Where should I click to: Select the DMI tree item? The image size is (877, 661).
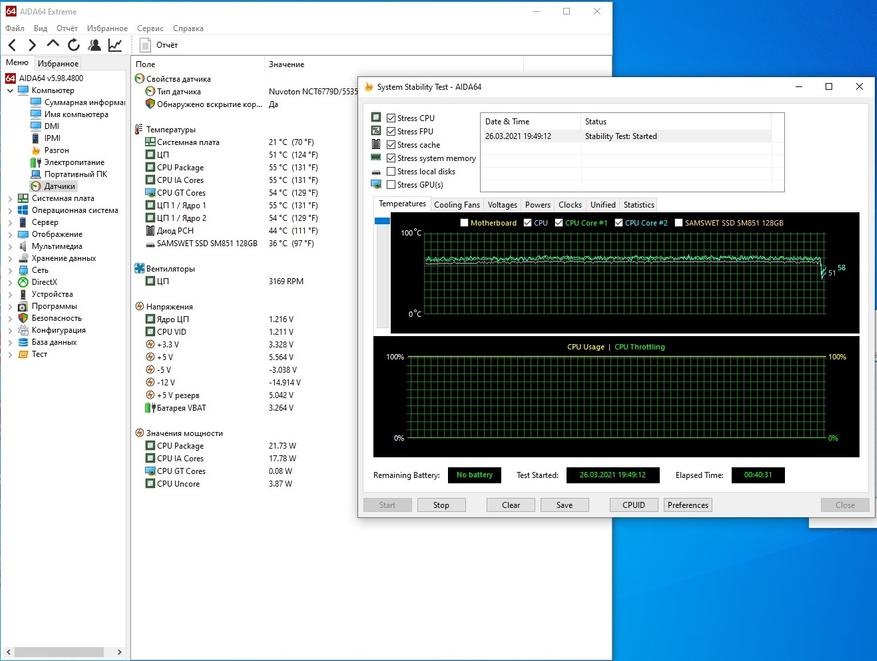tap(45, 126)
